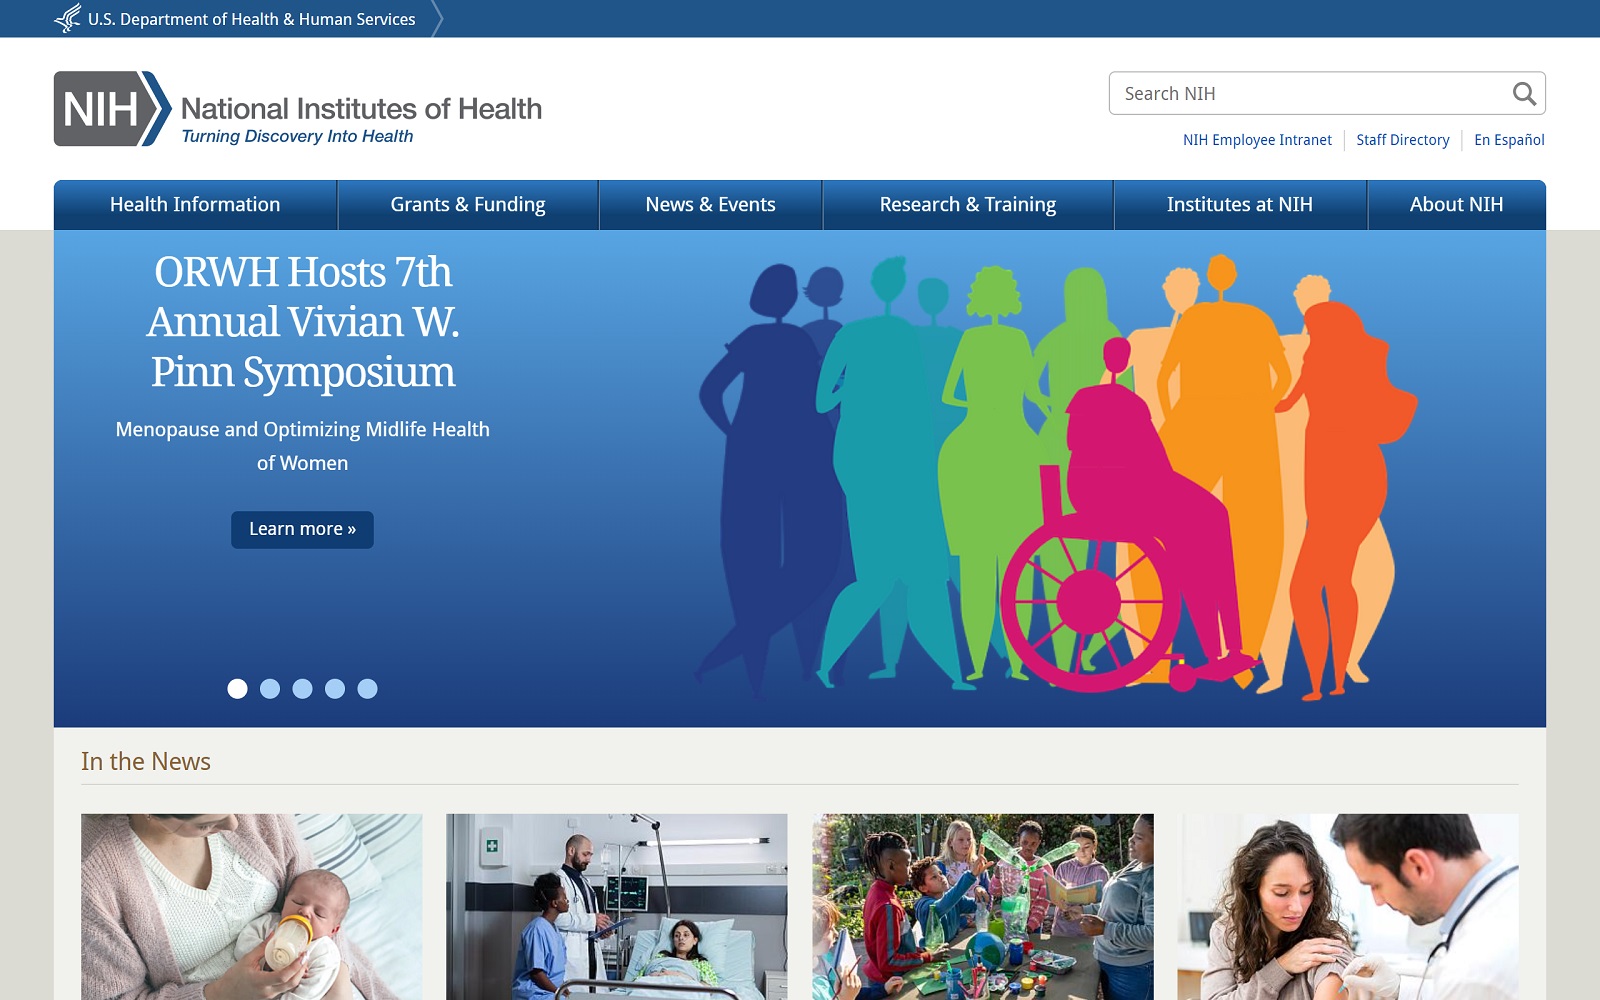The height and width of the screenshot is (1000, 1600).
Task: Click the National Institutes of Health title text
Action: pos(361,108)
